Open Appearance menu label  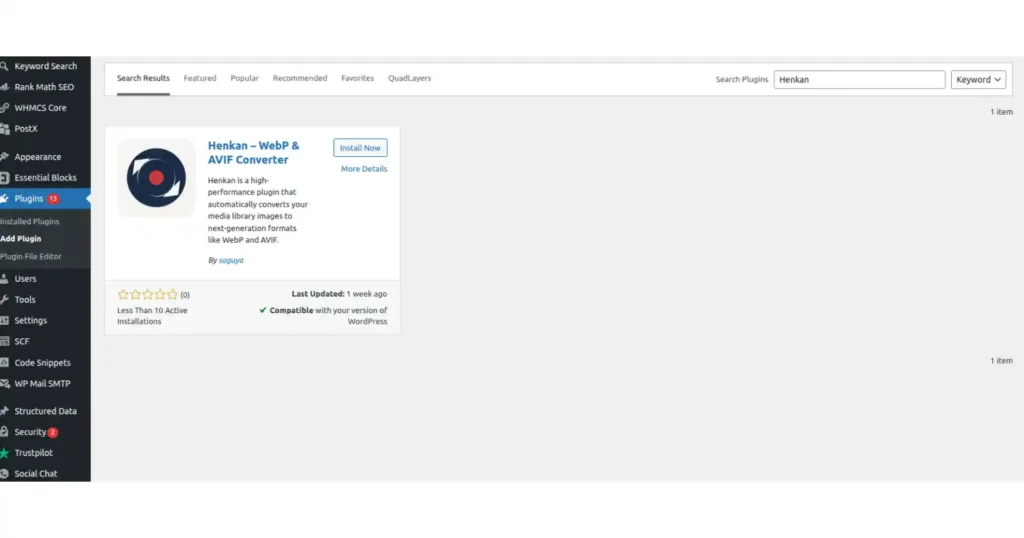click(x=38, y=157)
